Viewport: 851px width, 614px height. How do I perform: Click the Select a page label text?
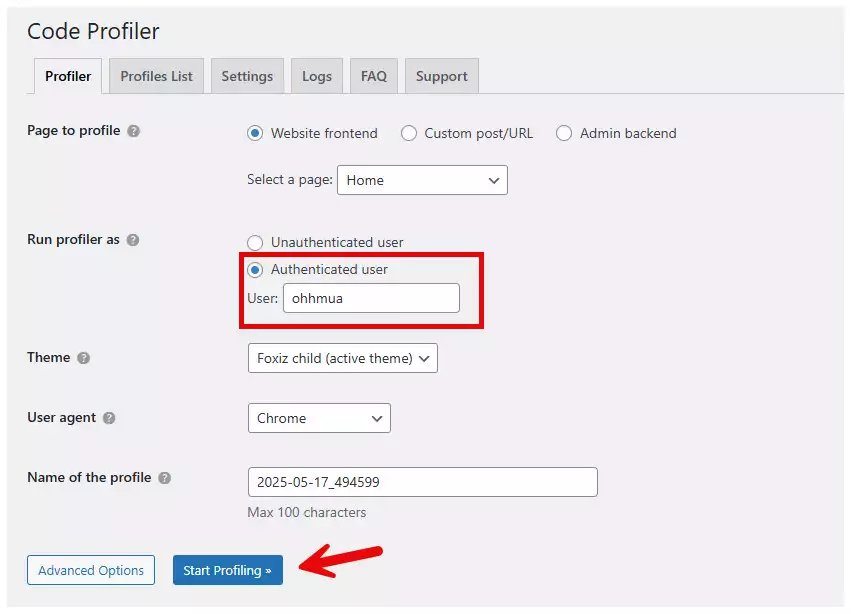point(290,180)
